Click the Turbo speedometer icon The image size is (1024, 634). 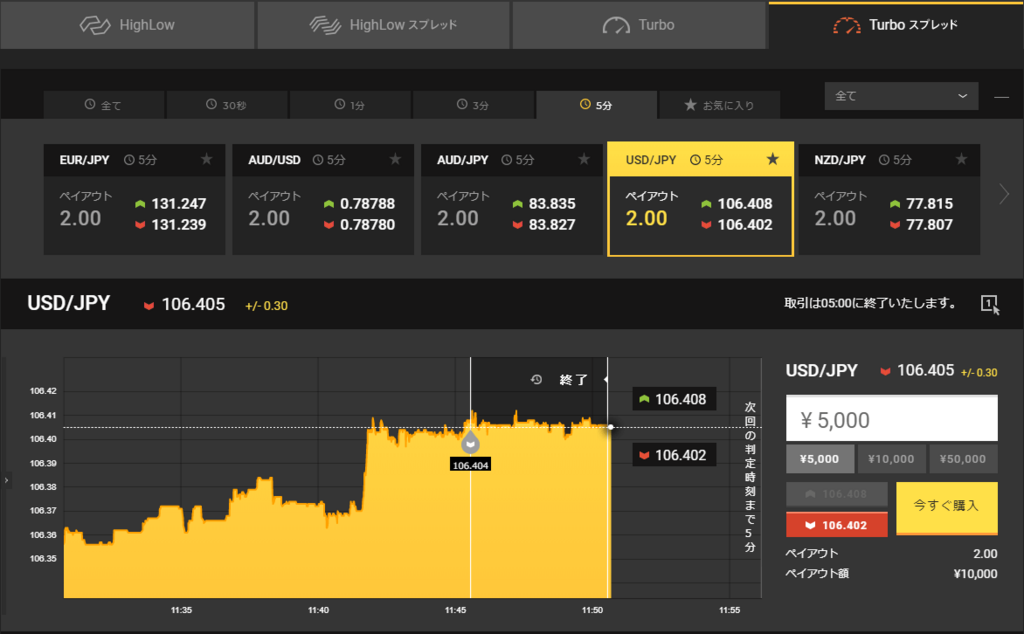coord(614,24)
